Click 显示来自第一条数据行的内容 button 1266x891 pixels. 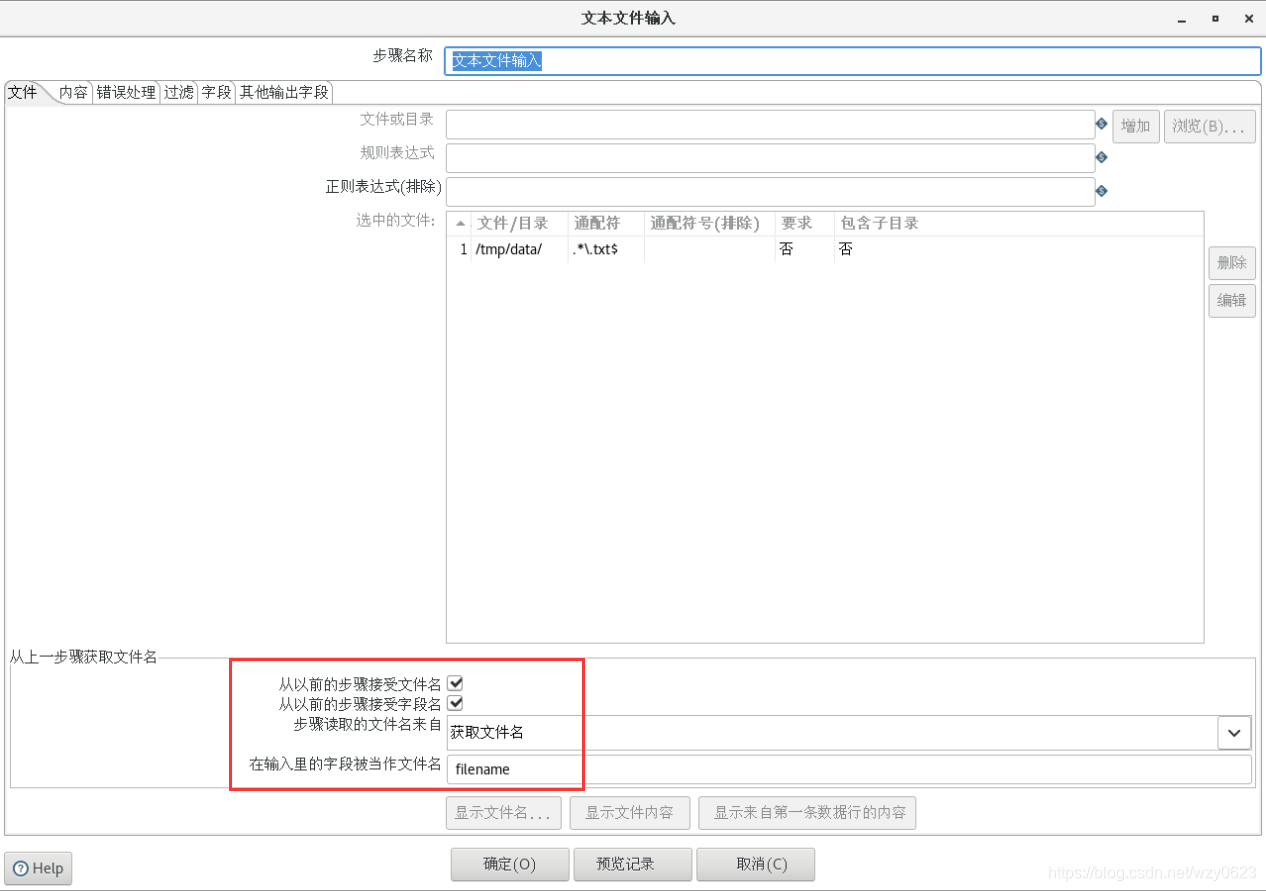tap(807, 813)
